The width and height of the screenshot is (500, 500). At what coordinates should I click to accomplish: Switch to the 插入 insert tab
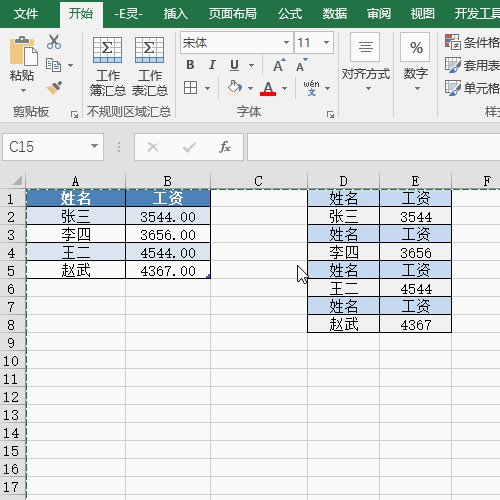[x=176, y=14]
